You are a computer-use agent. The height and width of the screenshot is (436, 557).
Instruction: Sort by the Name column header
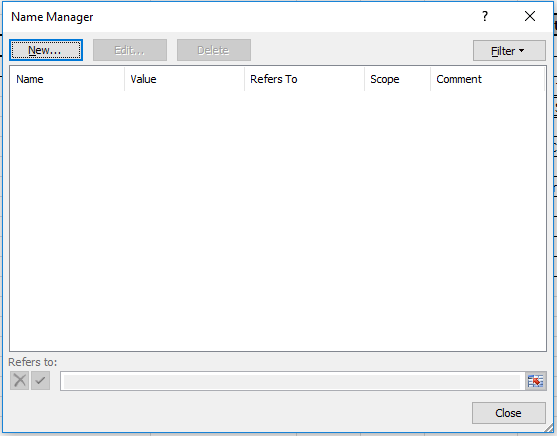point(67,79)
